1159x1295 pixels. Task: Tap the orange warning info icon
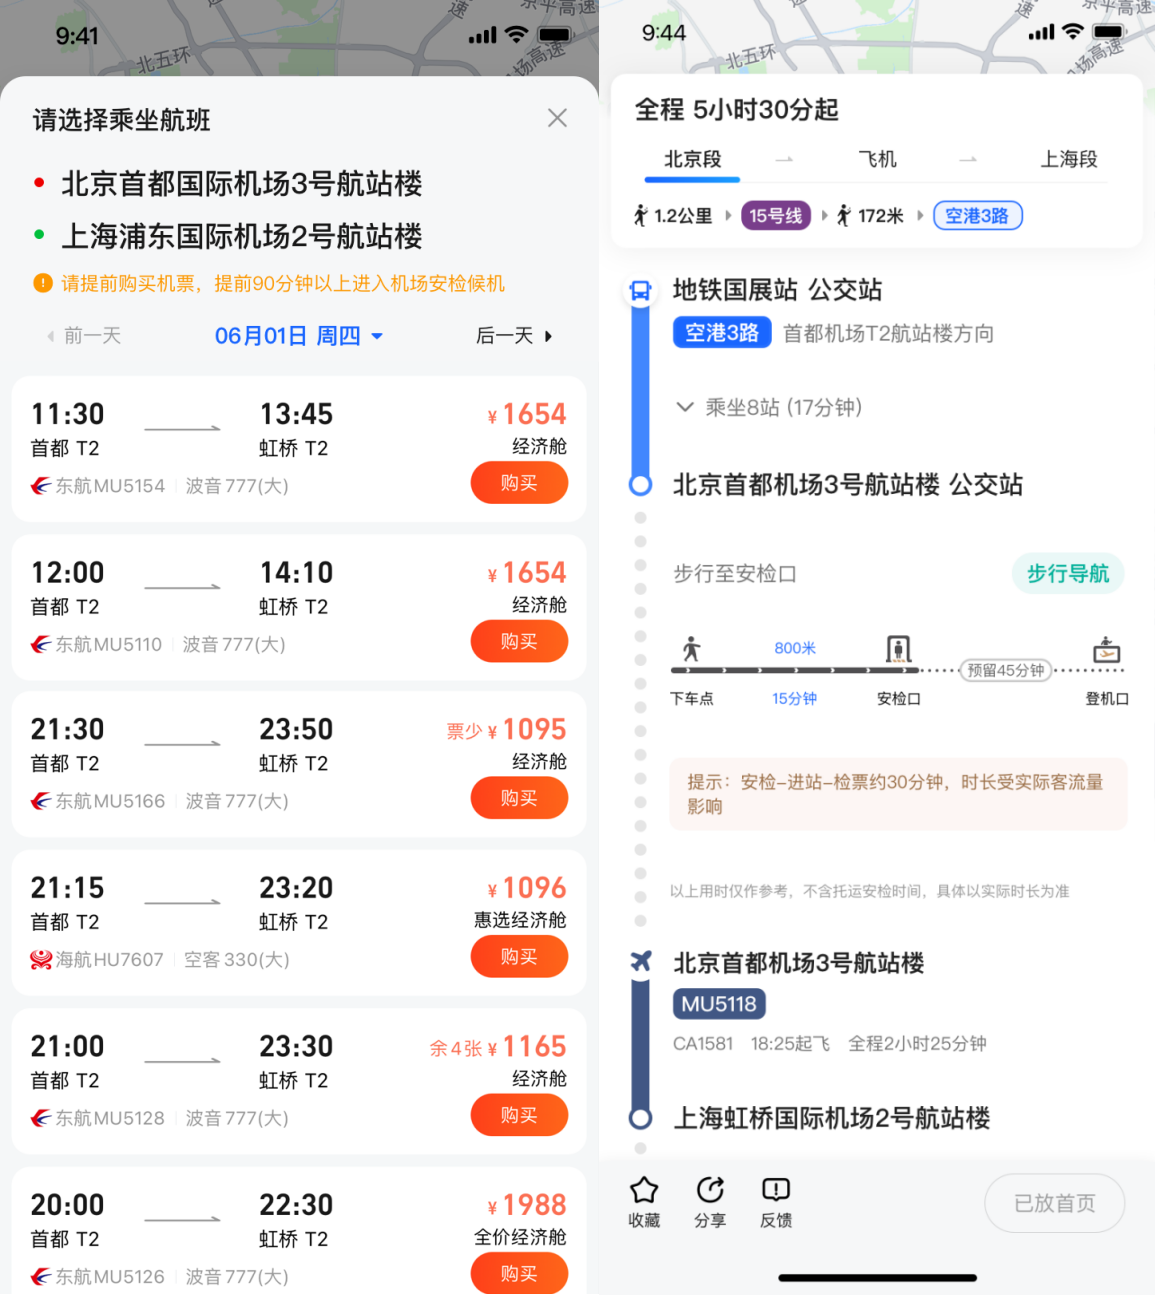point(43,283)
